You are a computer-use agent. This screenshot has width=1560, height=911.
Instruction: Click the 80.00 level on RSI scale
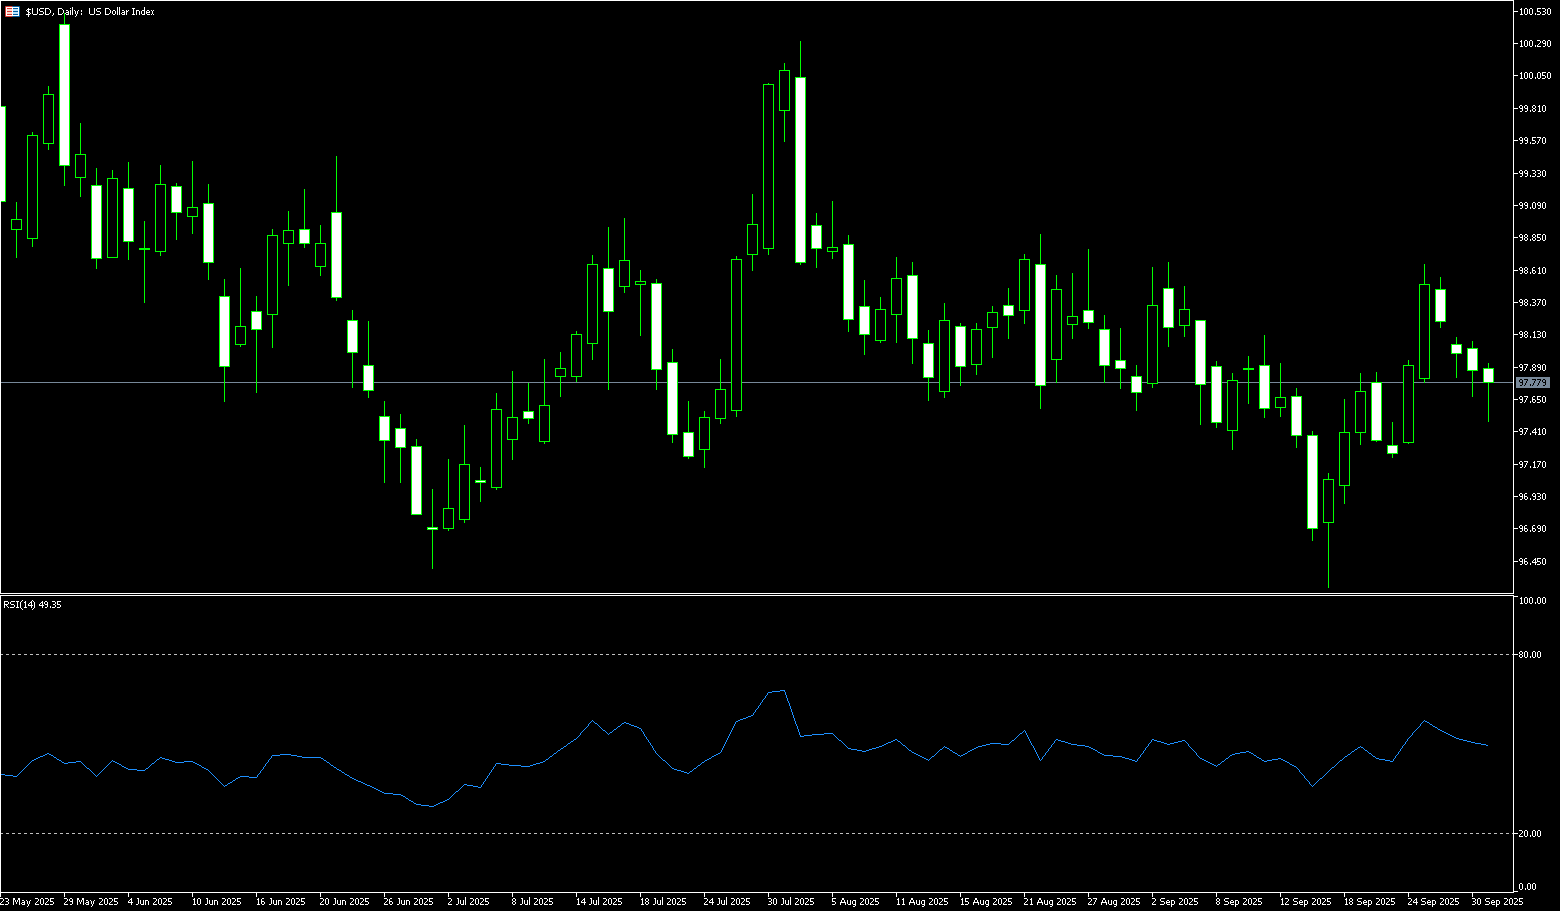(1529, 655)
